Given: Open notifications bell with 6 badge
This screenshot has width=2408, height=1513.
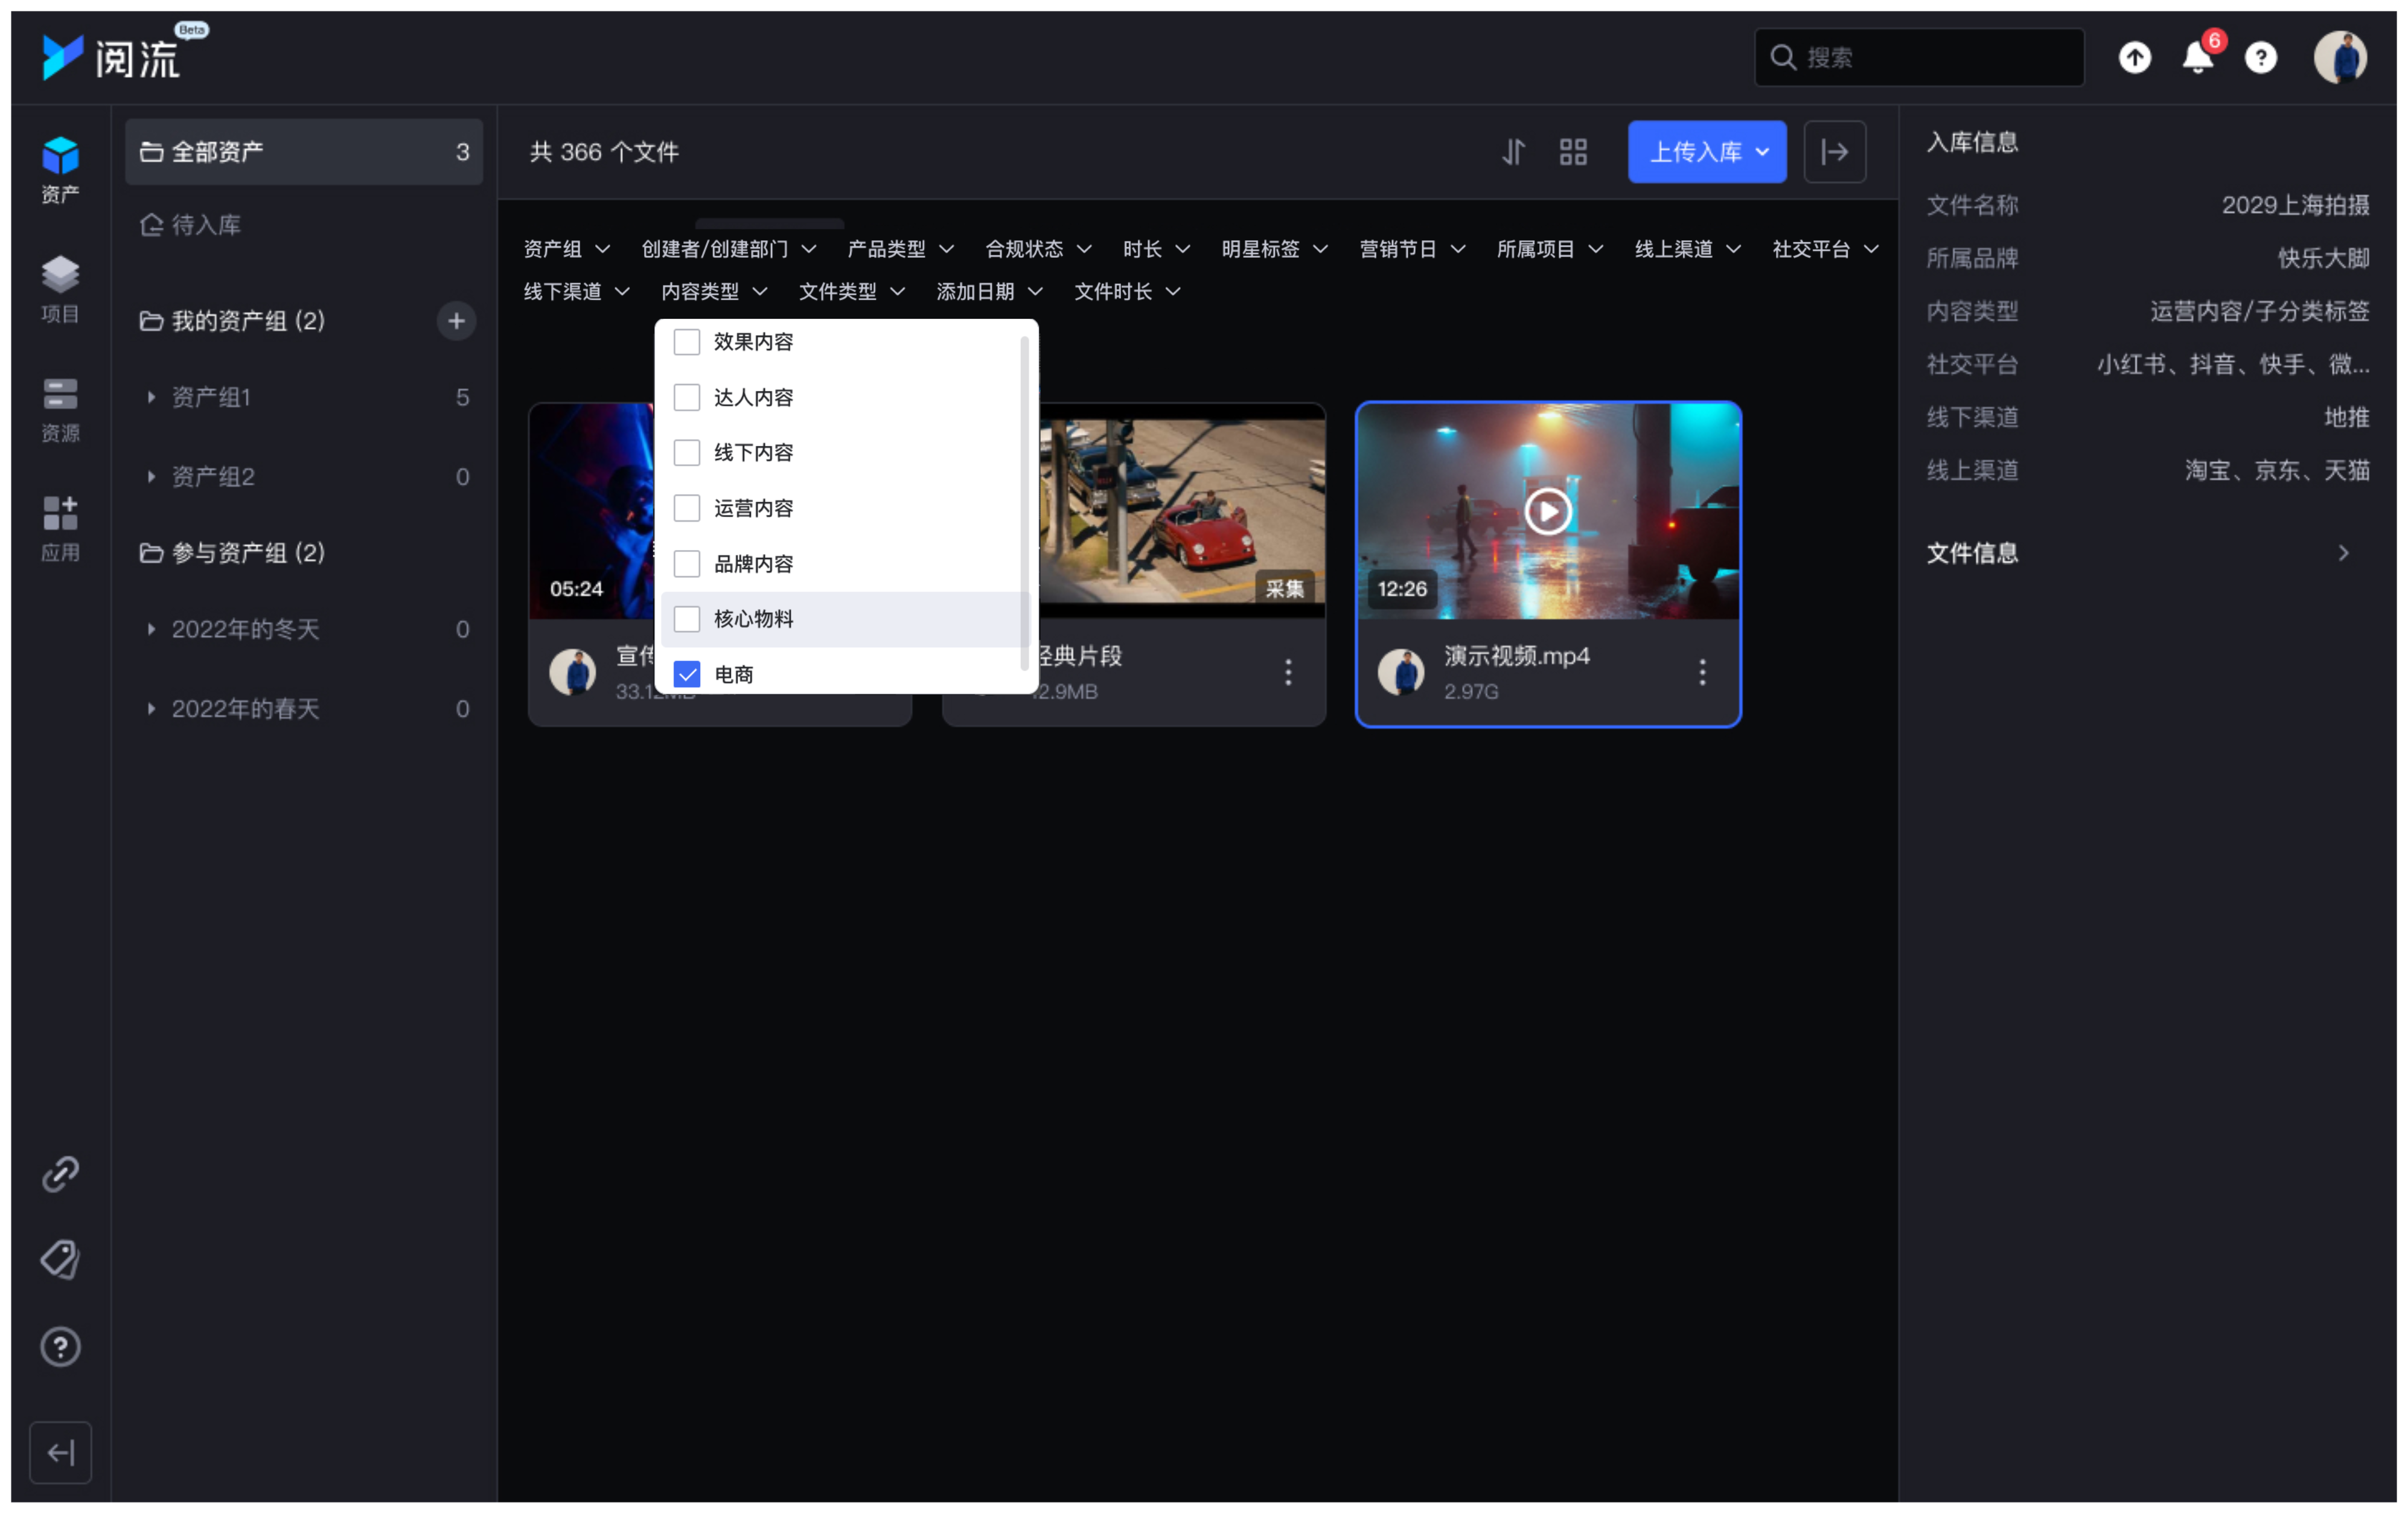Looking at the screenshot, I should pyautogui.click(x=2198, y=57).
